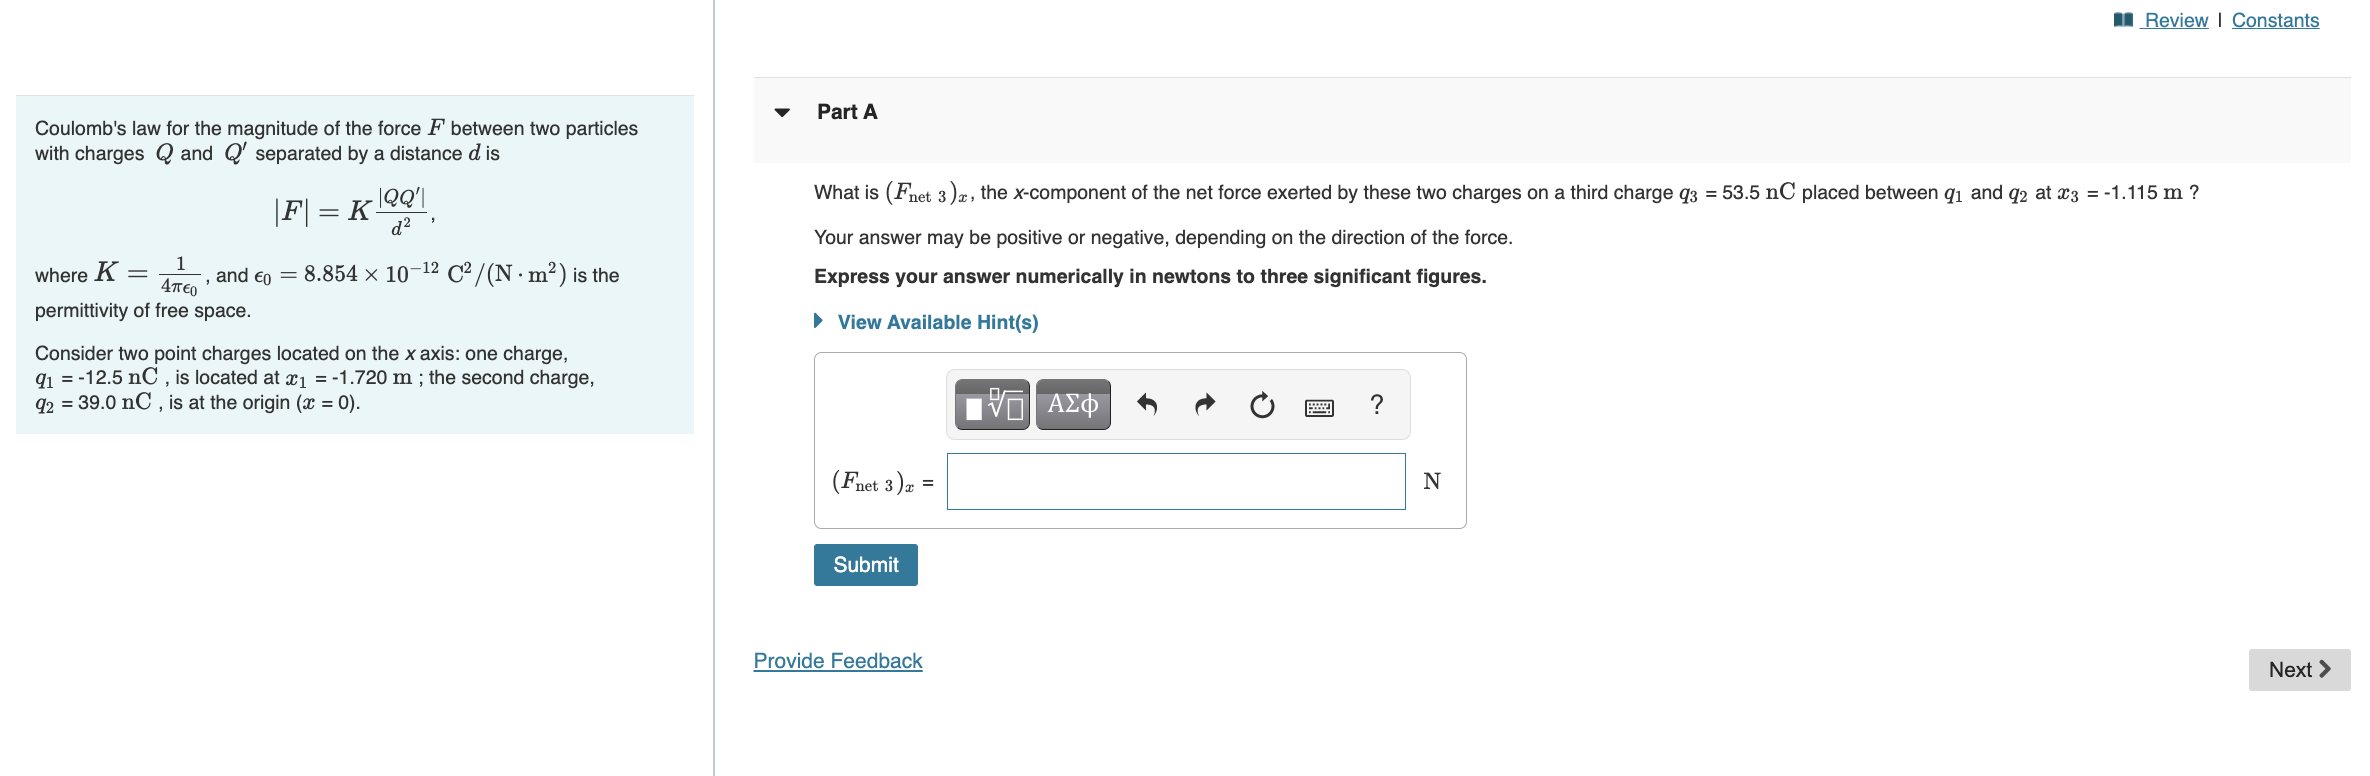Click the View Available Hint(s) link
Viewport: 2370px width, 776px height.
[937, 321]
